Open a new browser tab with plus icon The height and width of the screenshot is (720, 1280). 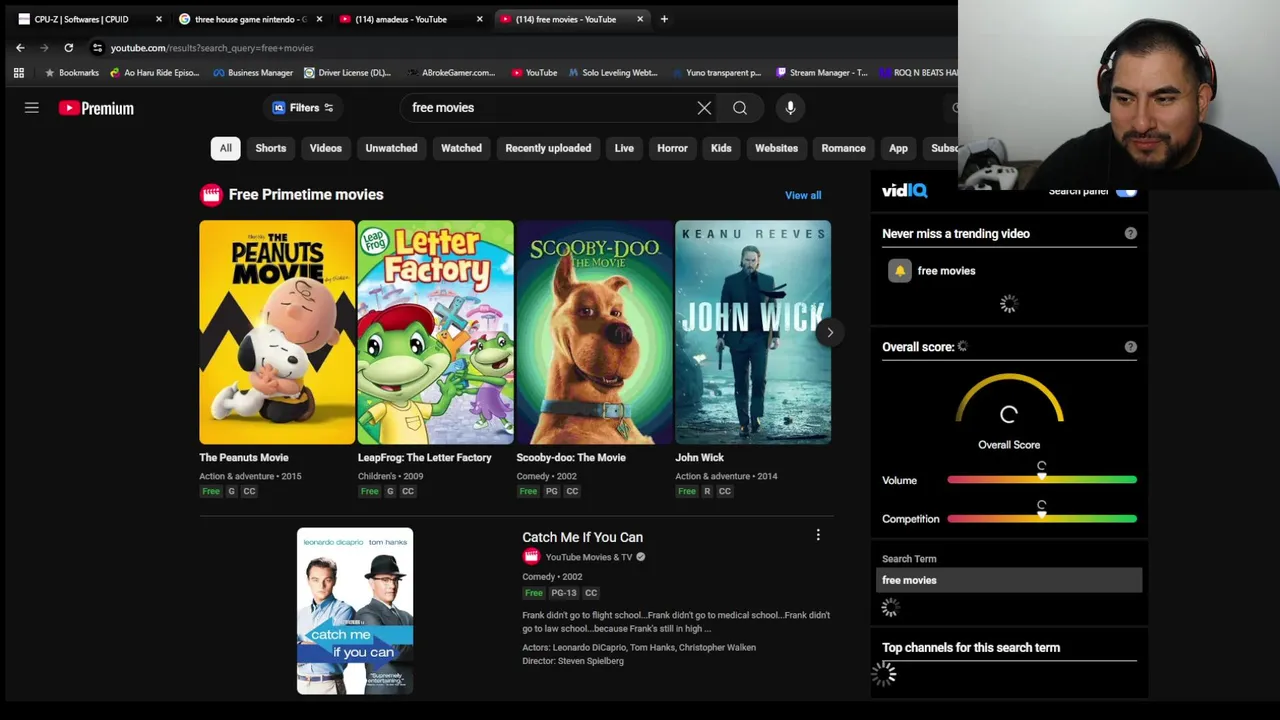pyautogui.click(x=664, y=19)
